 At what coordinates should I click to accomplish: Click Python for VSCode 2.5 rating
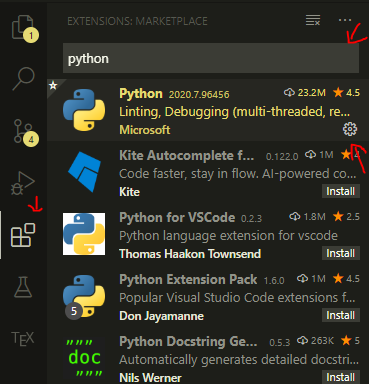pos(347,217)
